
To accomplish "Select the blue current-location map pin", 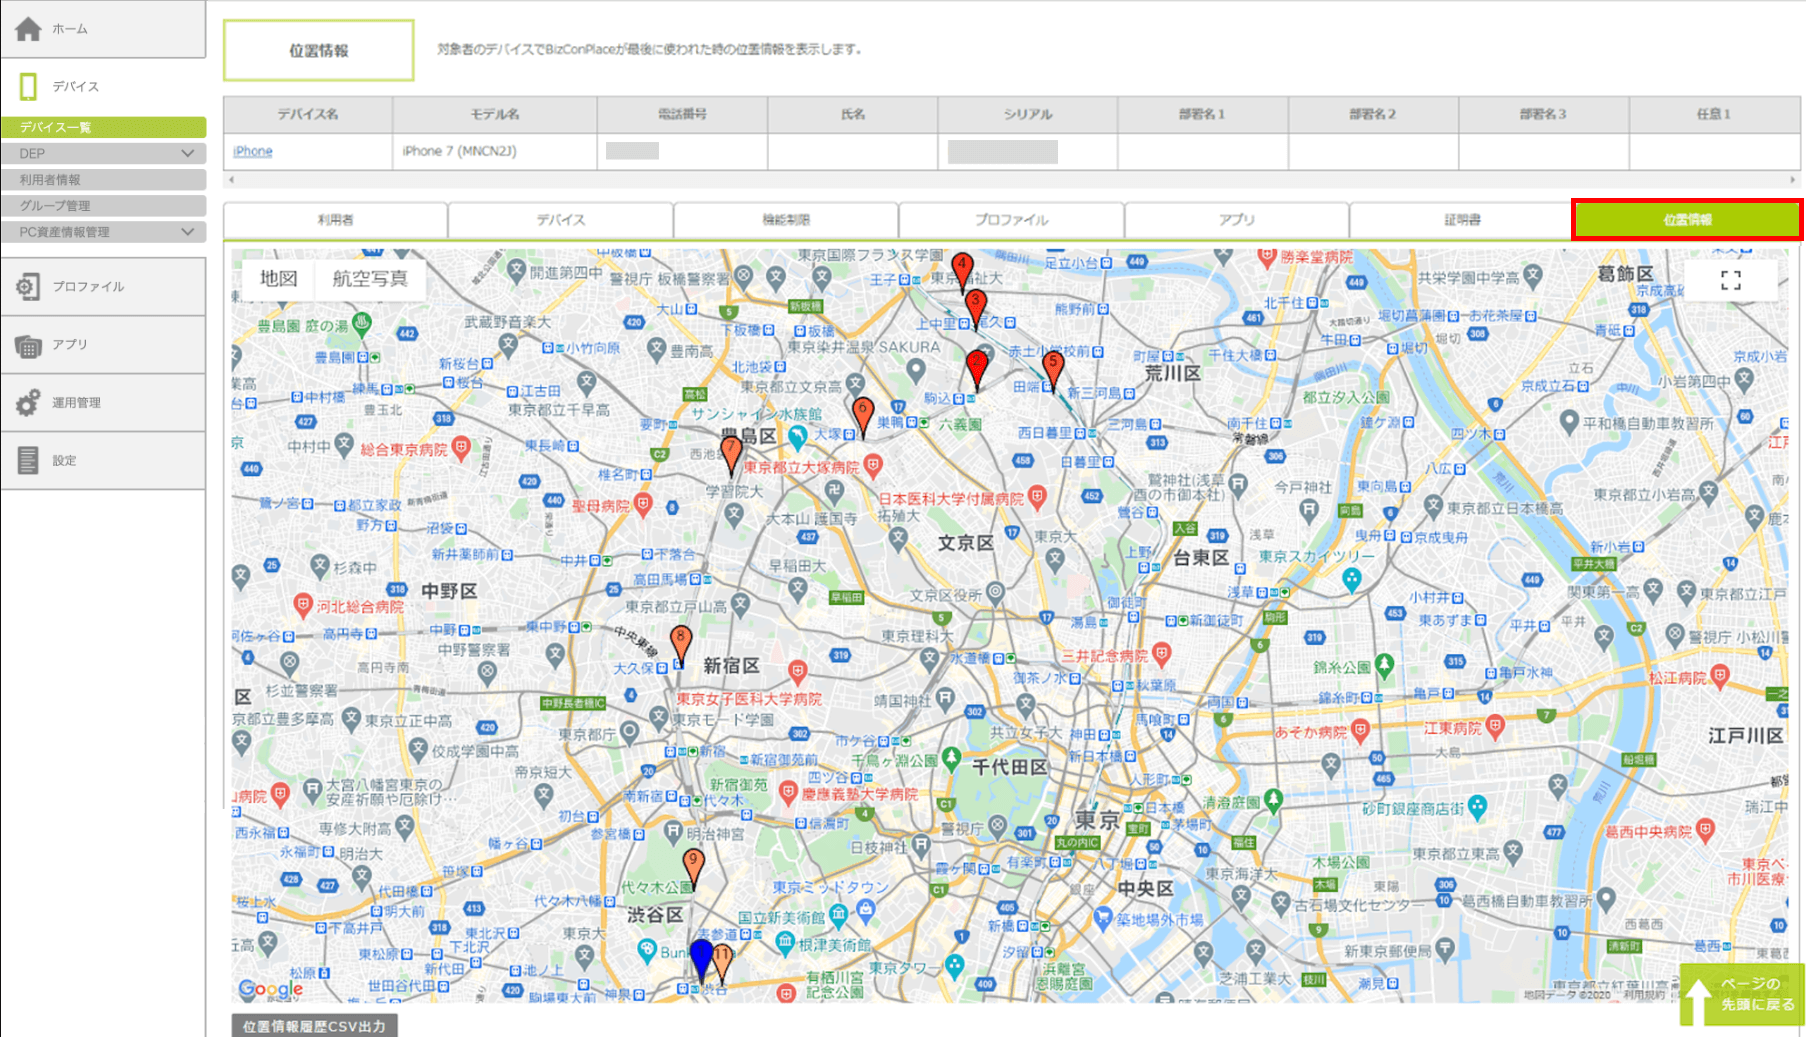I will point(702,959).
